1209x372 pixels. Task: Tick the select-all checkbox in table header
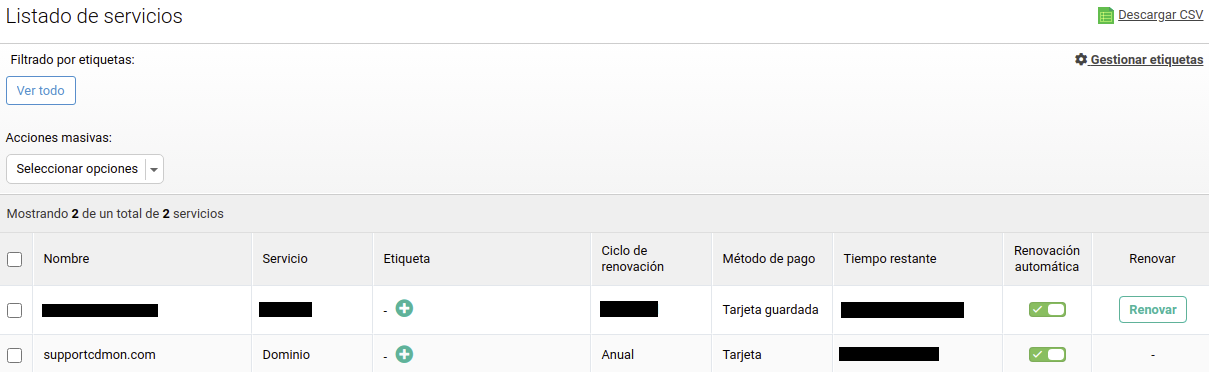click(x=15, y=259)
